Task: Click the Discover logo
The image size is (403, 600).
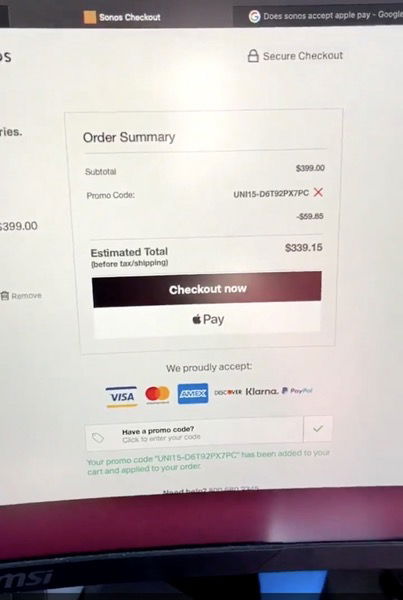Action: 228,392
